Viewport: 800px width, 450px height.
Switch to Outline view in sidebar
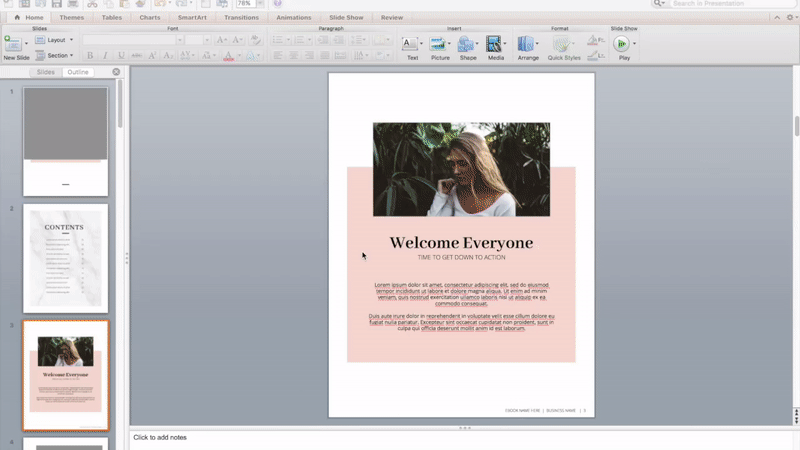click(x=78, y=72)
